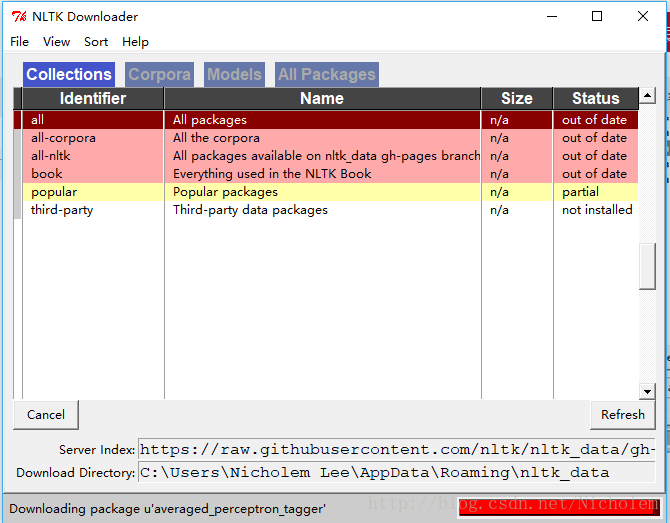Sort by the Size column header
Screen dimensions: 670x523
tap(517, 98)
